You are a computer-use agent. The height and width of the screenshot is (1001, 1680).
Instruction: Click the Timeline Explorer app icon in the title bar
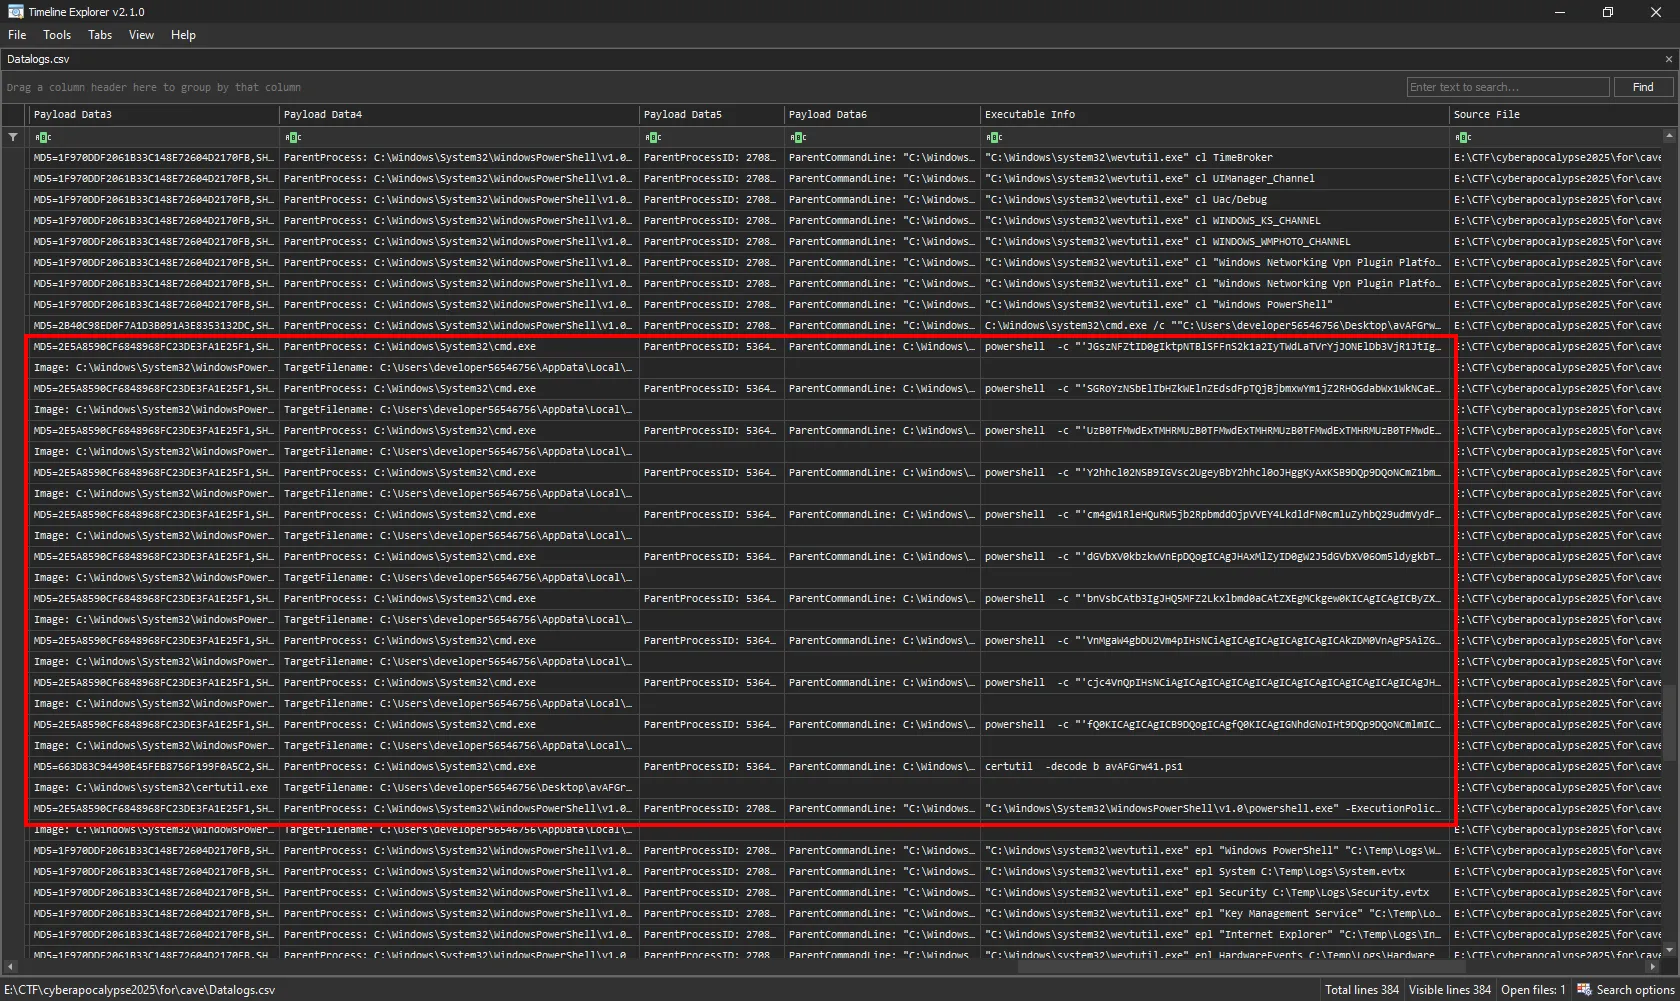[x=15, y=12]
